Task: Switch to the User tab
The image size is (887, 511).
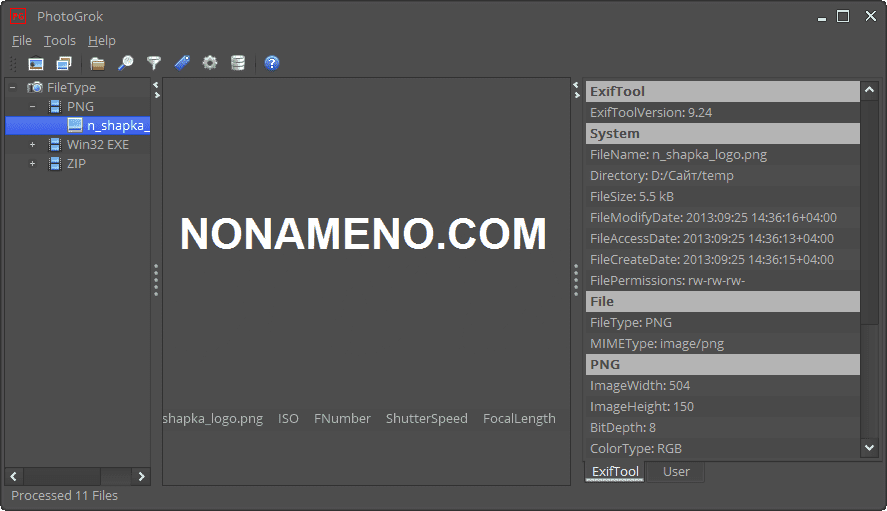Action: coord(676,472)
